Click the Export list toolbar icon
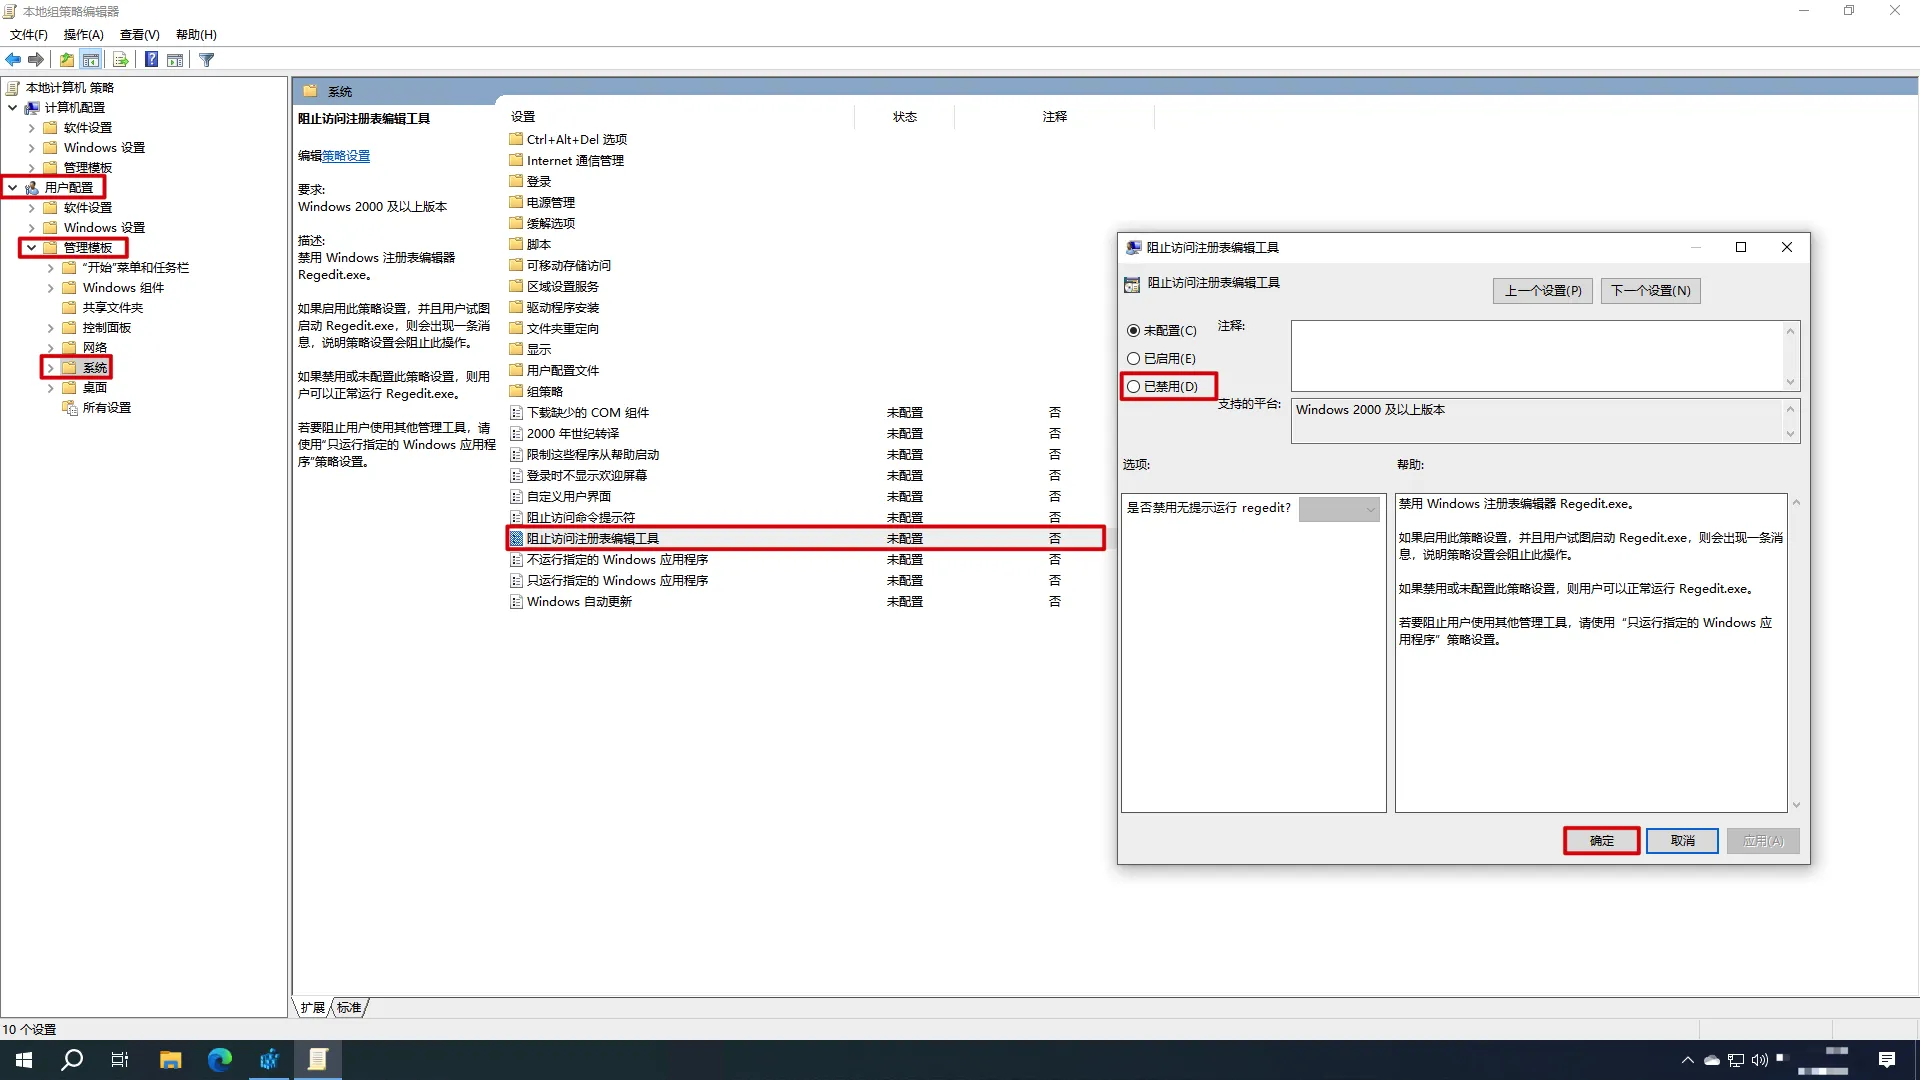This screenshot has width=1920, height=1080. (x=121, y=60)
